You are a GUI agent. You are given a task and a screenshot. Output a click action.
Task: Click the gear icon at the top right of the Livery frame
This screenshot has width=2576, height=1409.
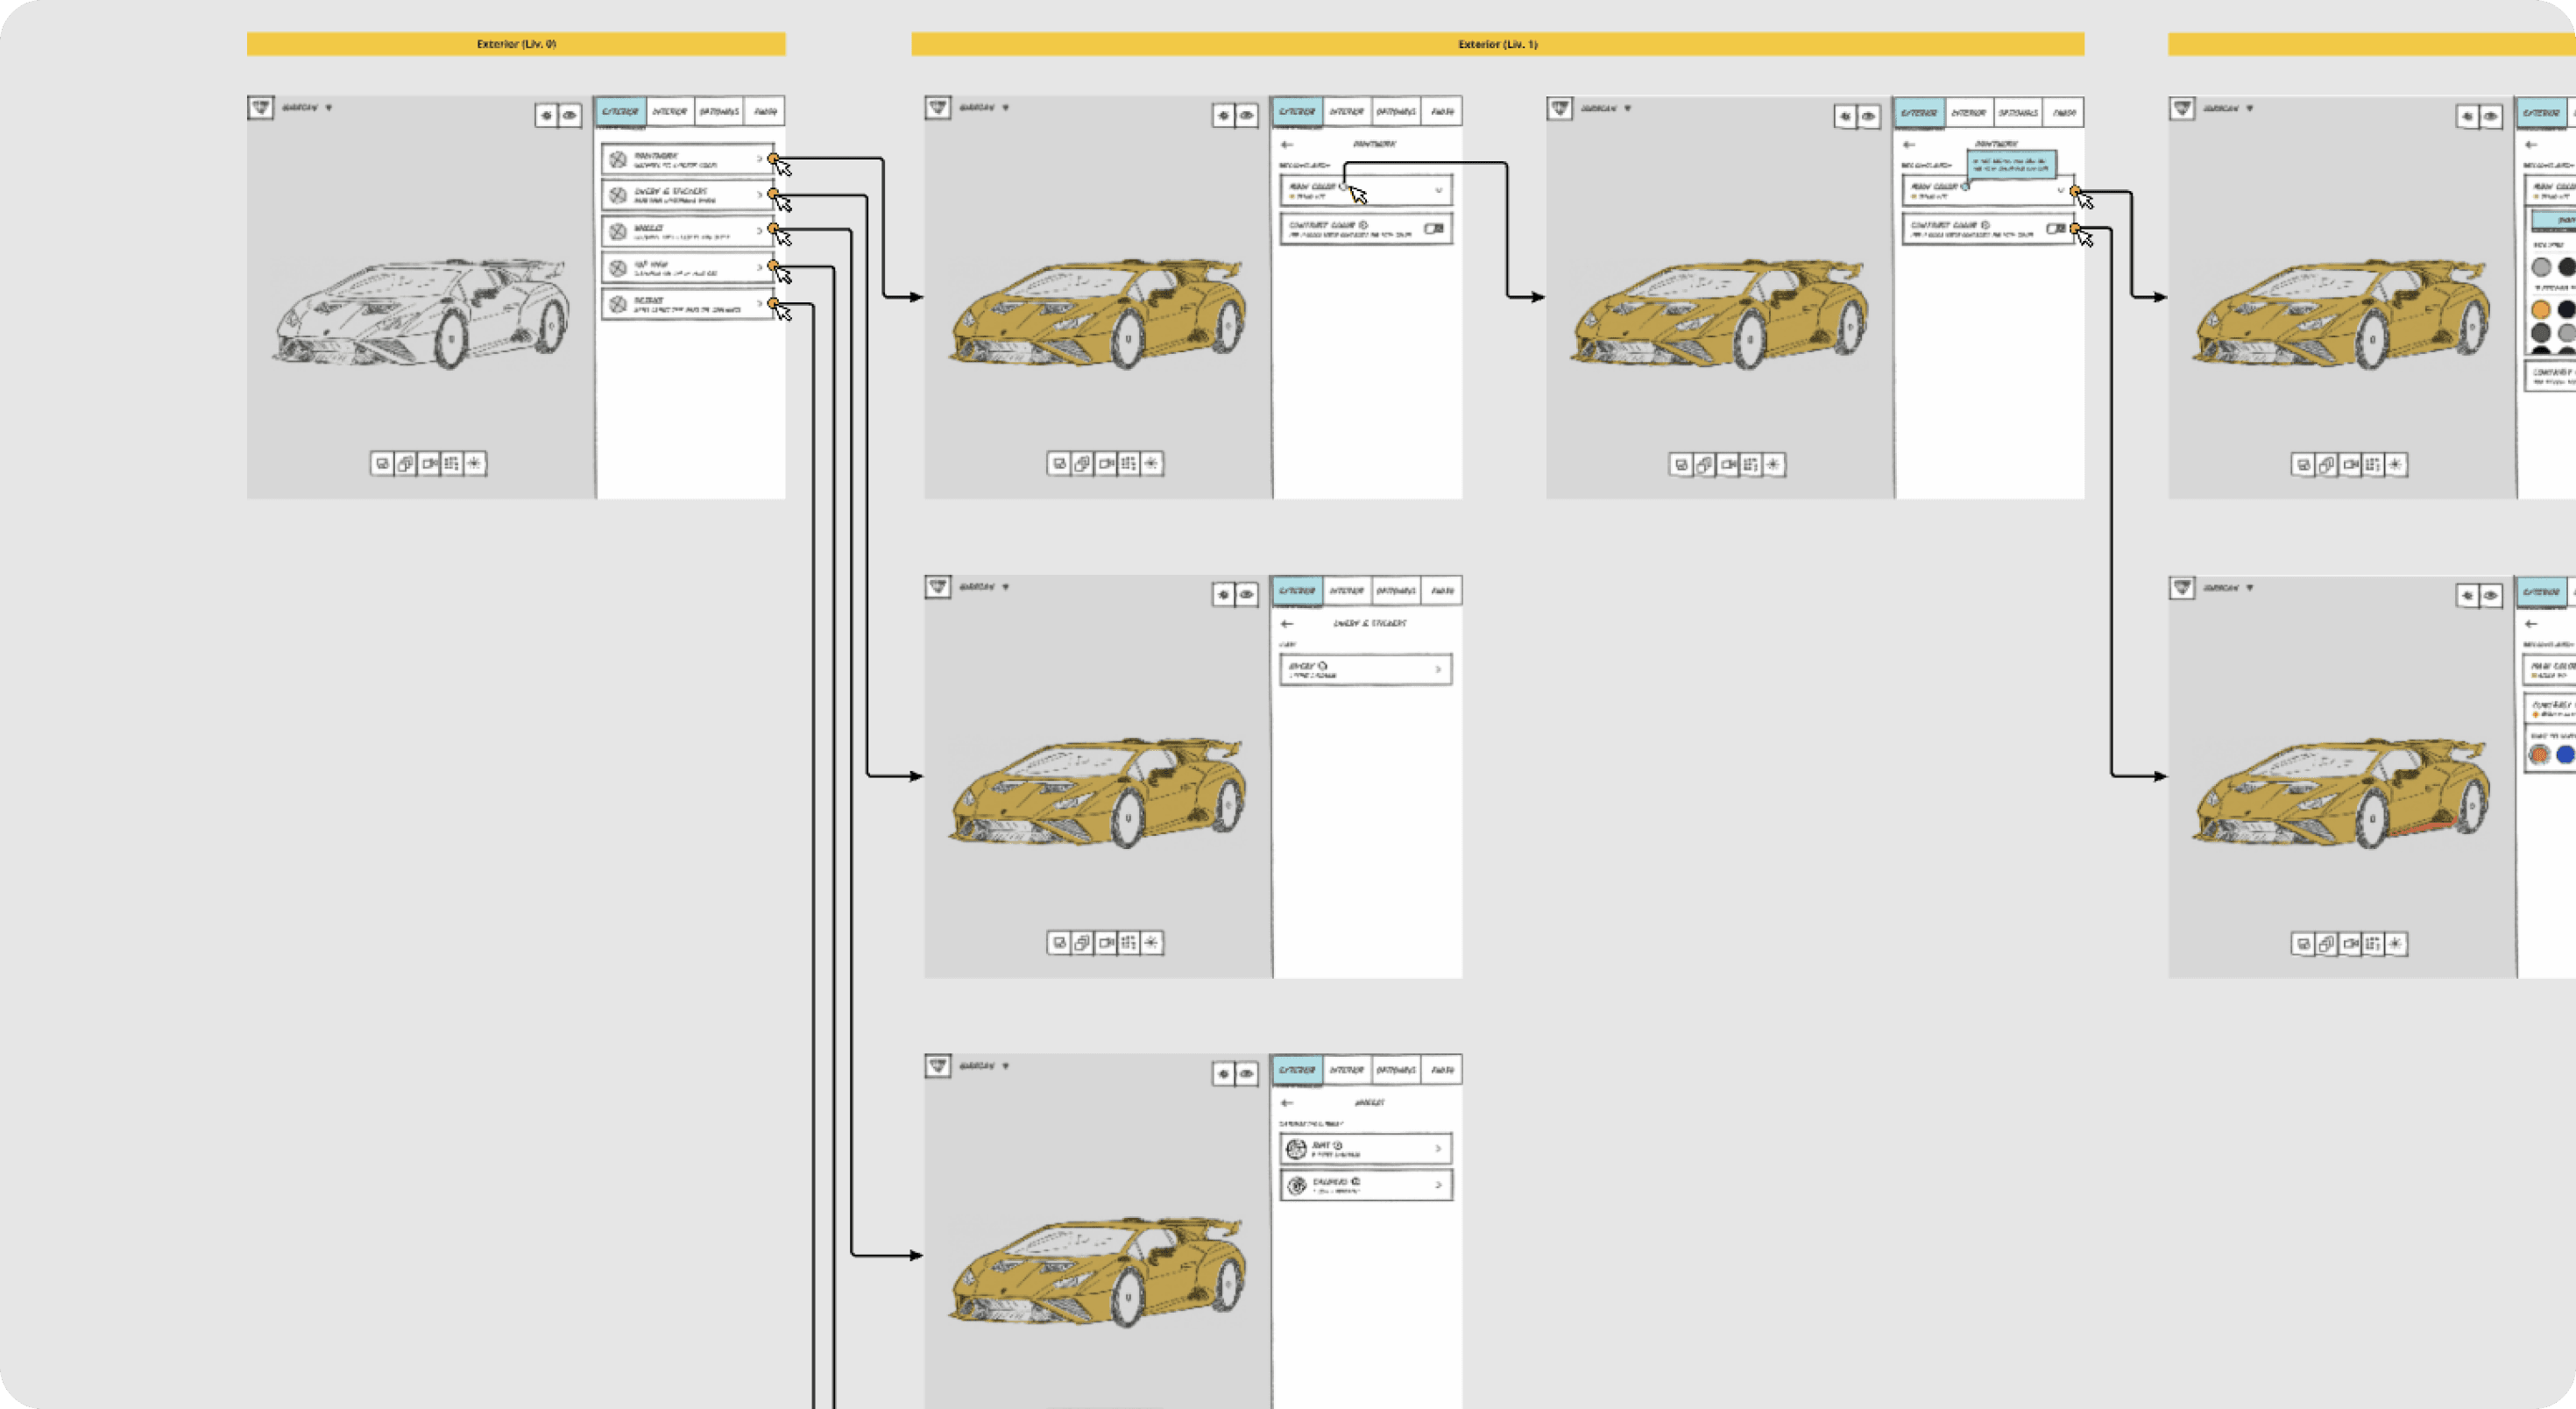(x=1223, y=595)
